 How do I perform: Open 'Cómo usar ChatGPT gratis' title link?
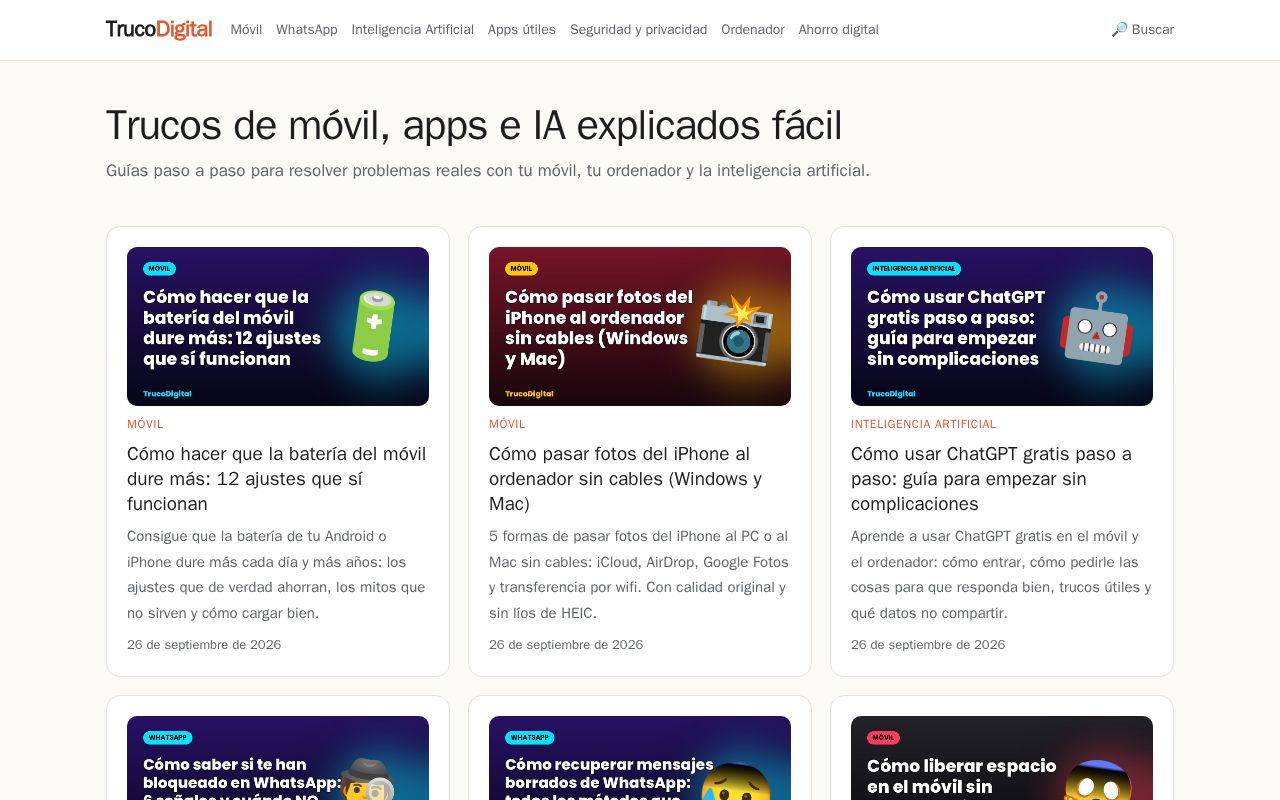click(x=992, y=479)
